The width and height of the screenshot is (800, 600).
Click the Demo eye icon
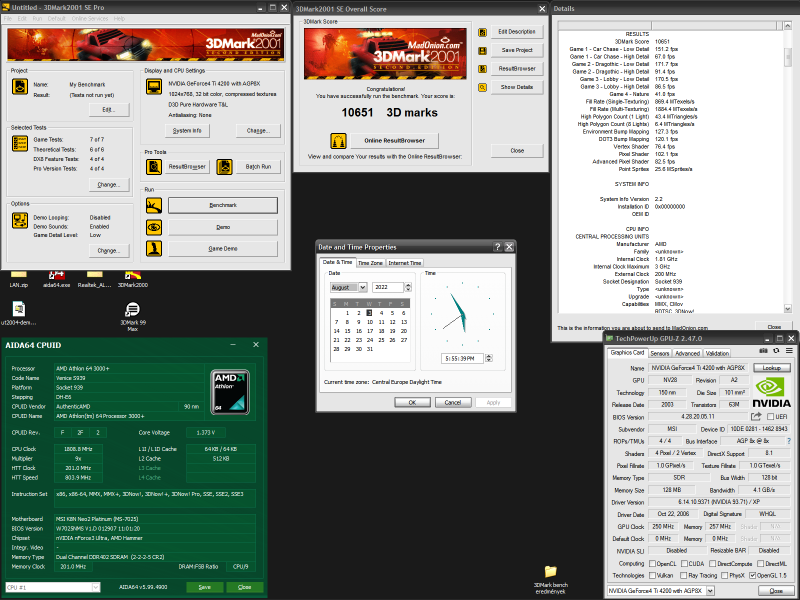point(154,227)
